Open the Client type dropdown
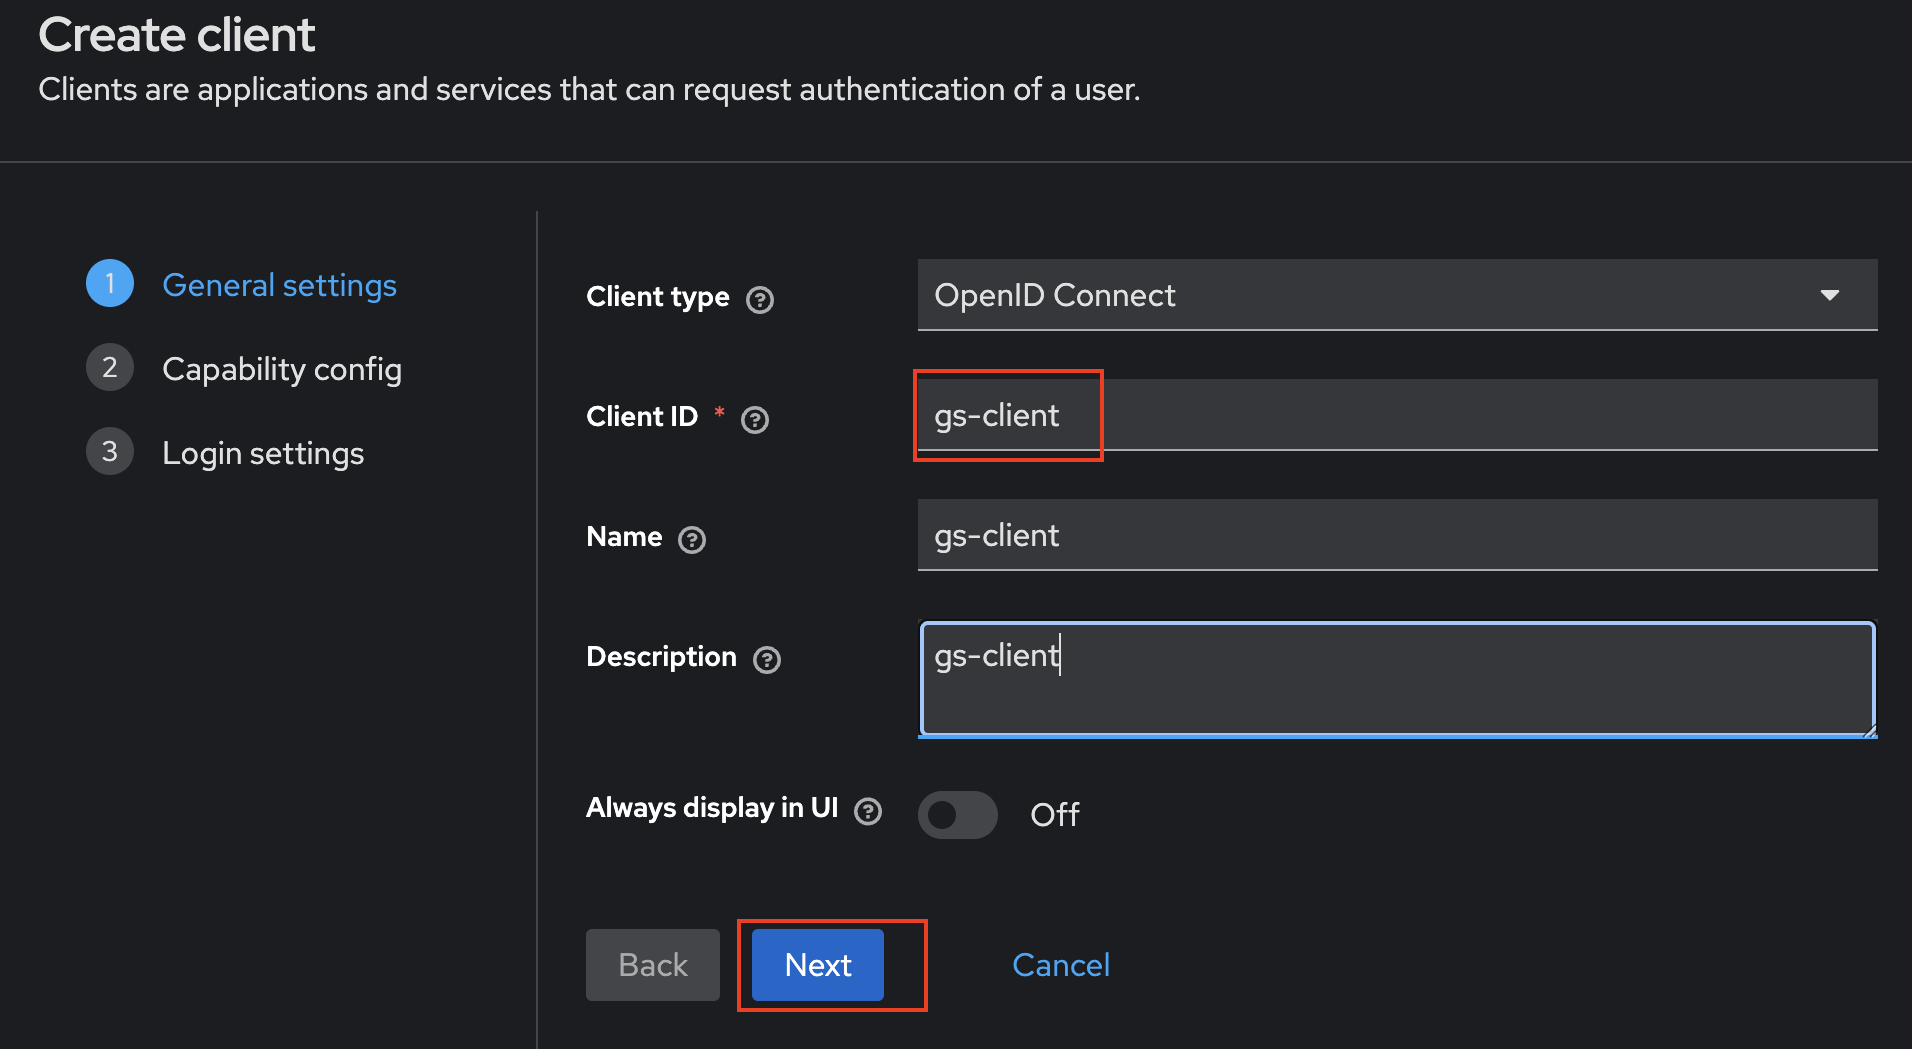This screenshot has width=1912, height=1049. tap(1396, 295)
